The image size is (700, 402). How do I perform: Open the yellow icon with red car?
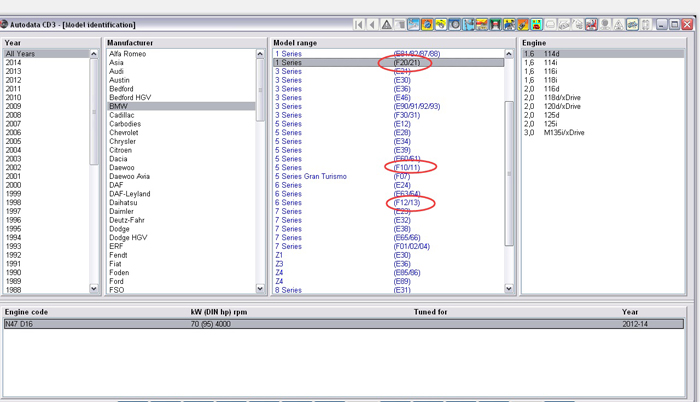[x=537, y=25]
